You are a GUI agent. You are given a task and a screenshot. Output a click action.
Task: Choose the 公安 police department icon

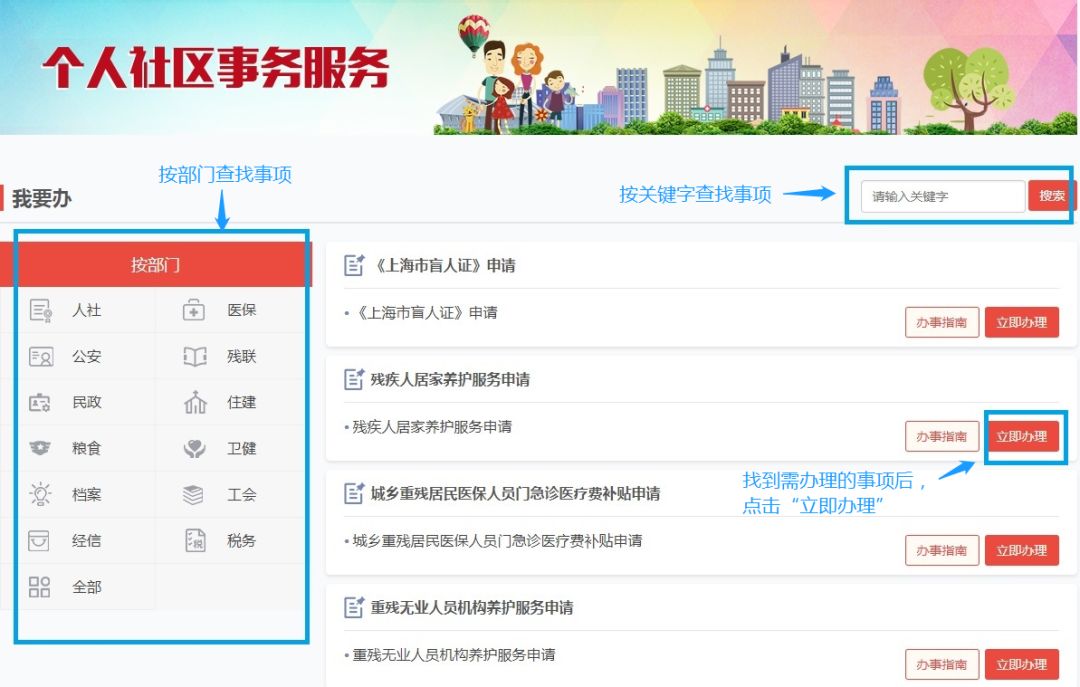click(41, 357)
